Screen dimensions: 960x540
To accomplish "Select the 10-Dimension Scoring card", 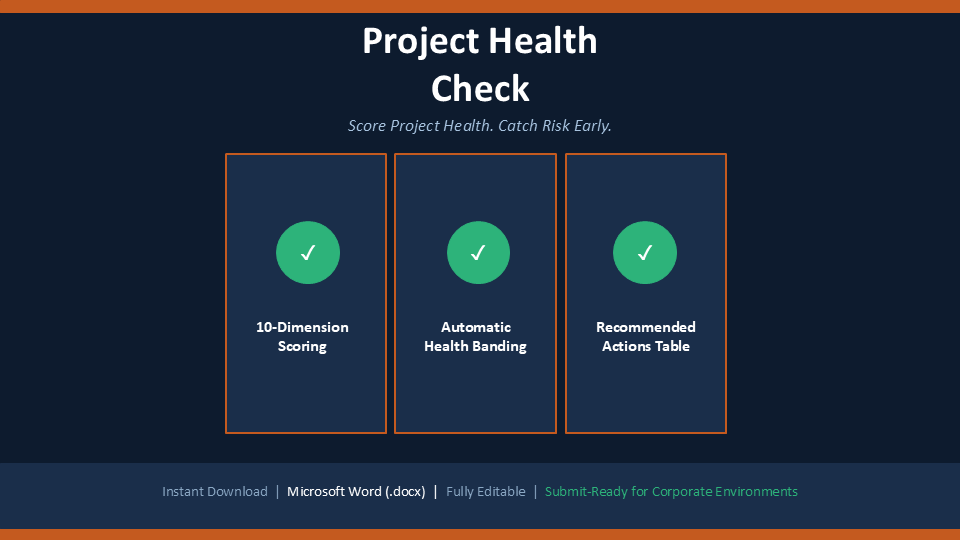I will click(306, 293).
